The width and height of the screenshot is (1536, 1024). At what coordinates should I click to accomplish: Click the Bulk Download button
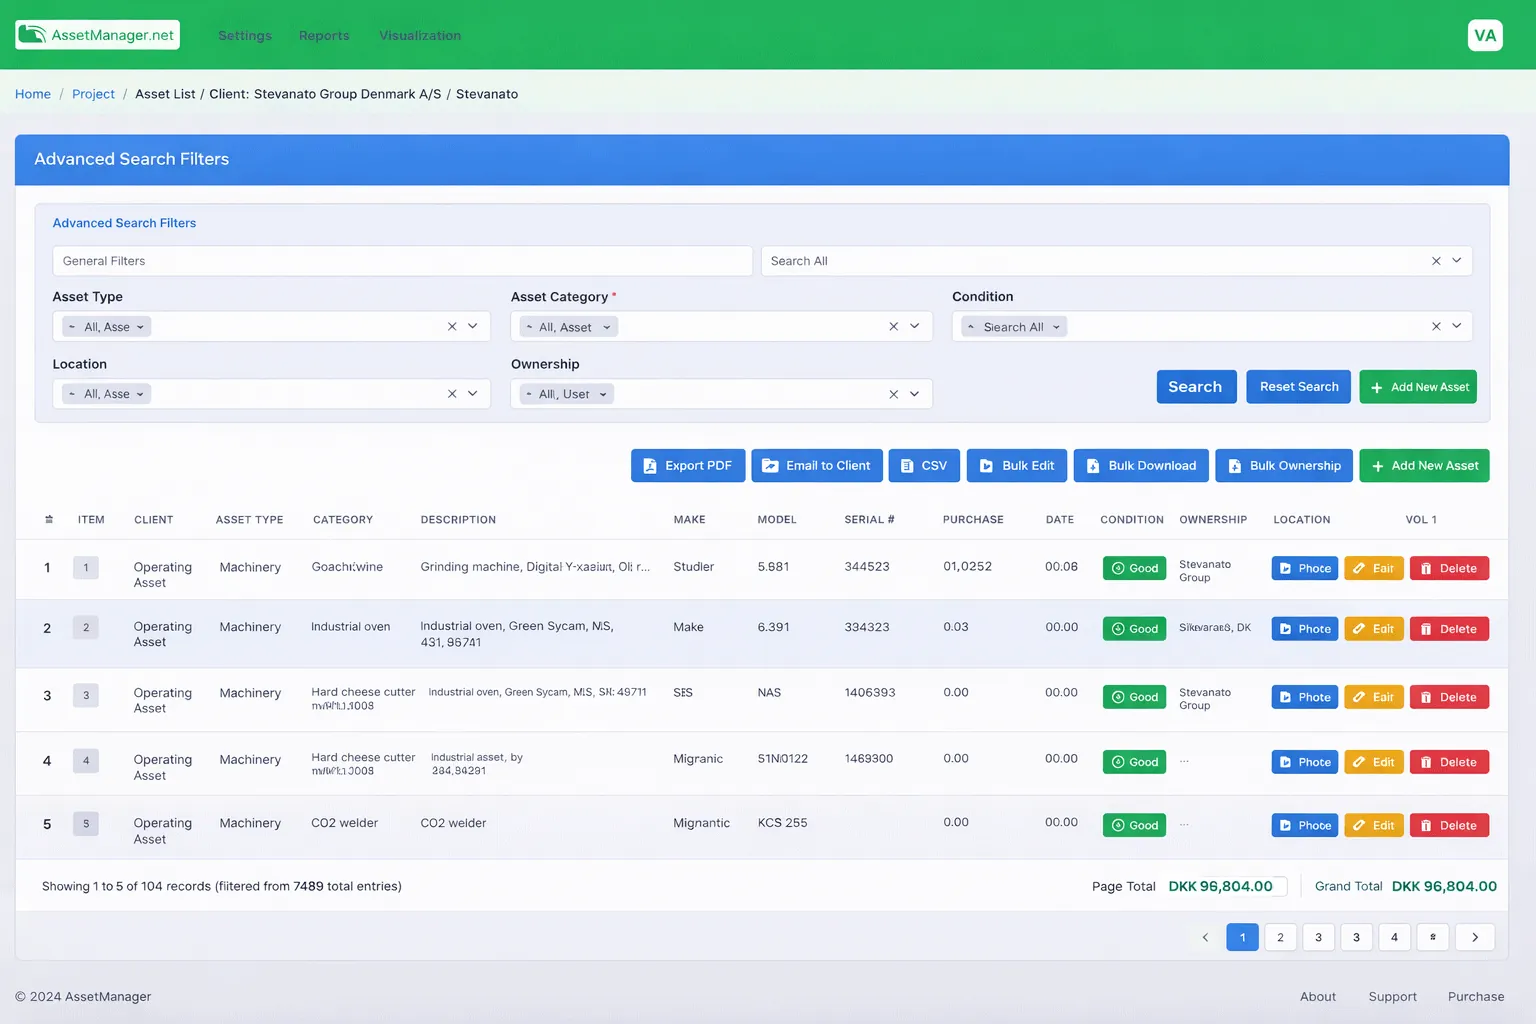point(1141,466)
